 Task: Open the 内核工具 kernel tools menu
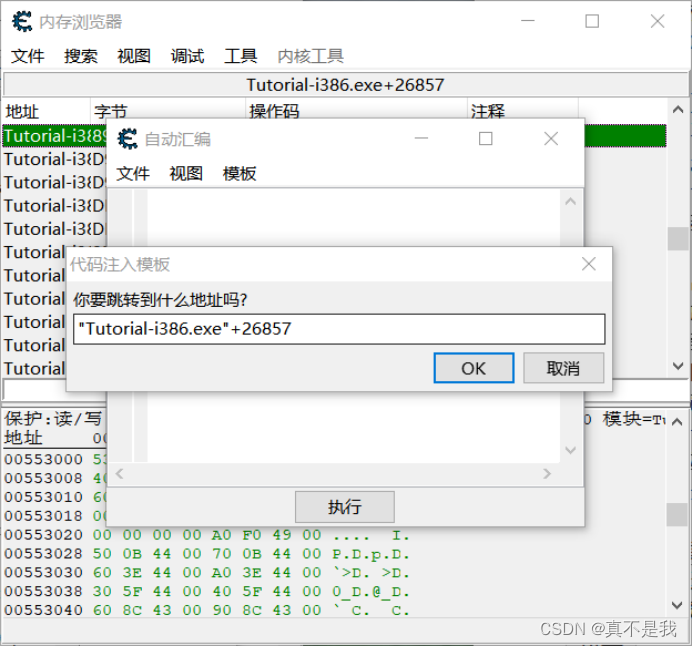point(311,56)
